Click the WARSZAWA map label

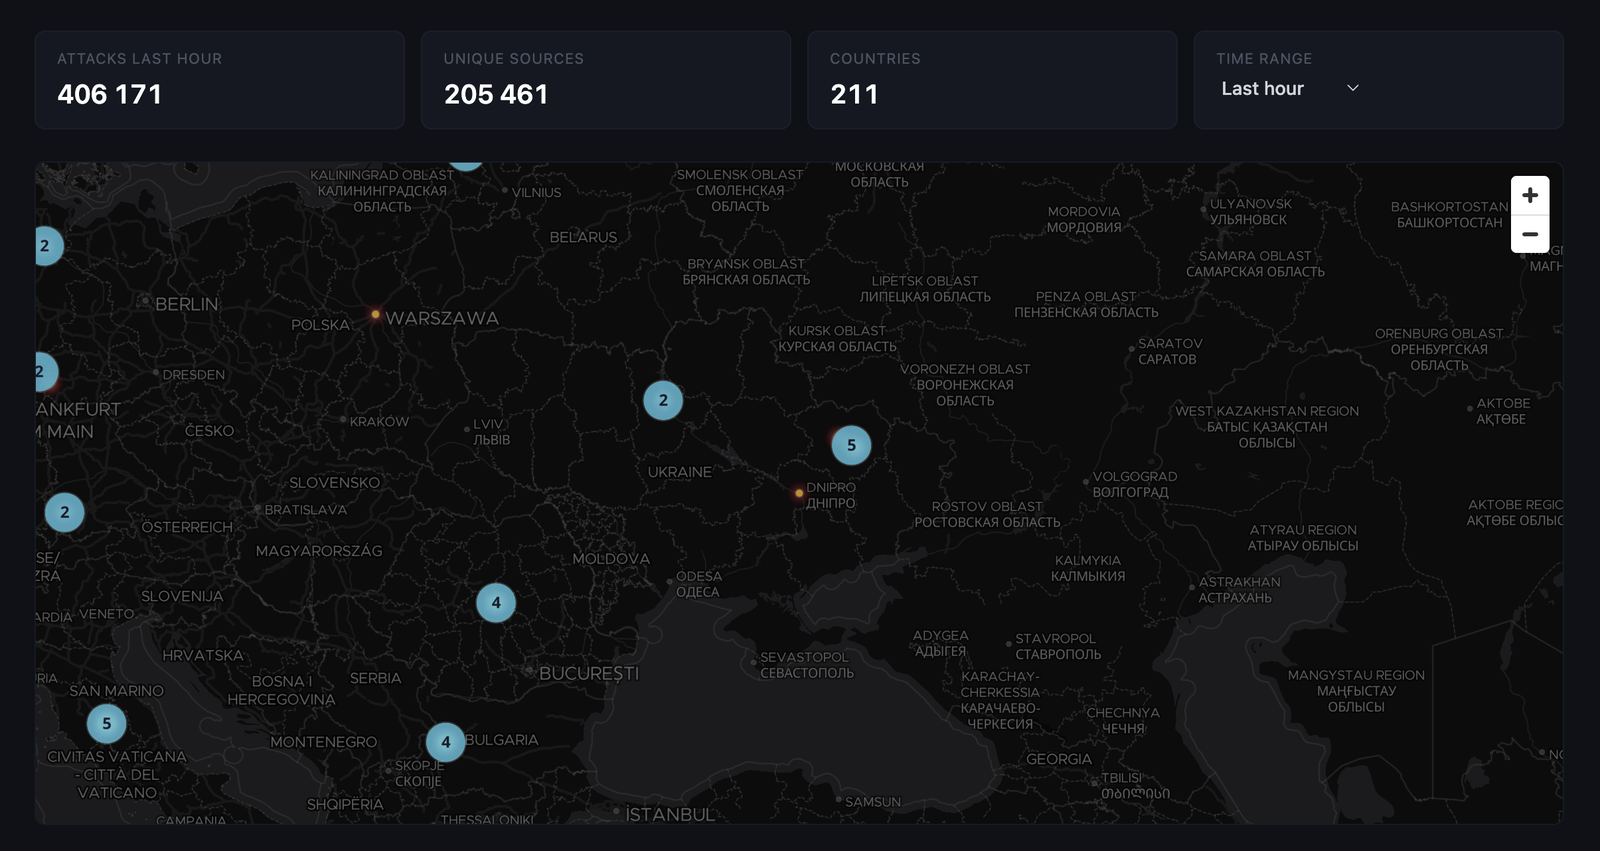pyautogui.click(x=442, y=318)
